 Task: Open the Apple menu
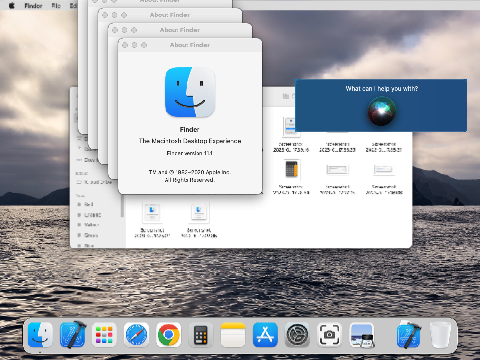coord(12,5)
